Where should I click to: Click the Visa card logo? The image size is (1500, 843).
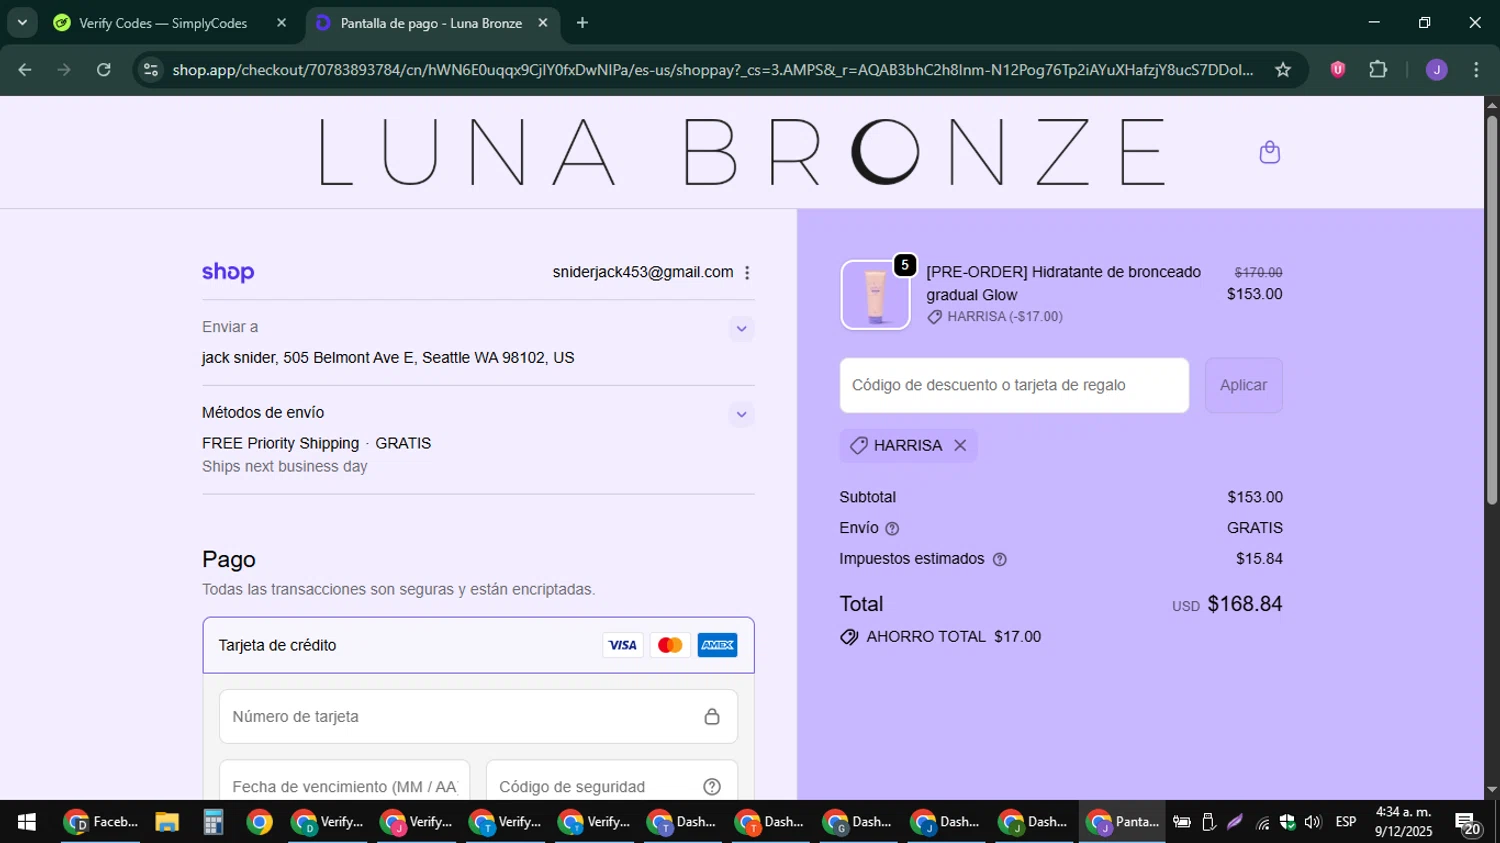(622, 645)
